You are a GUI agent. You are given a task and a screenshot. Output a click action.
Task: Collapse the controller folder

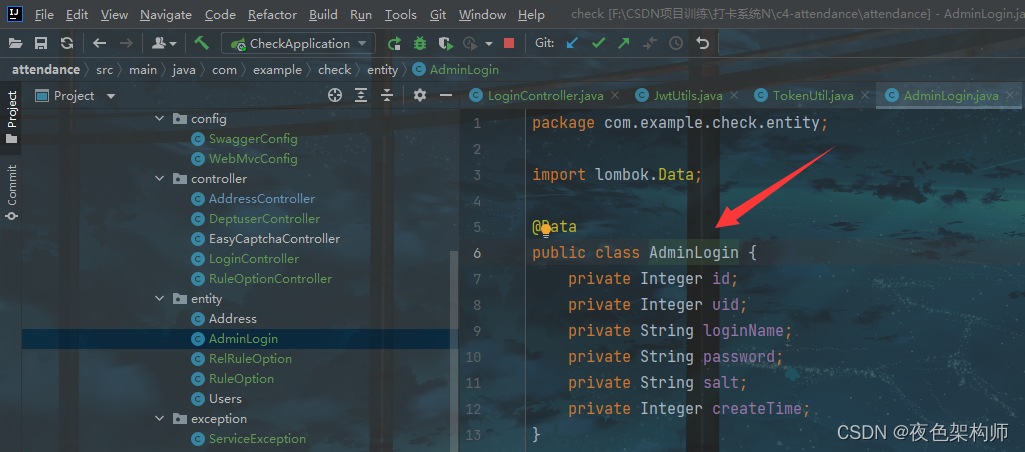click(x=160, y=179)
